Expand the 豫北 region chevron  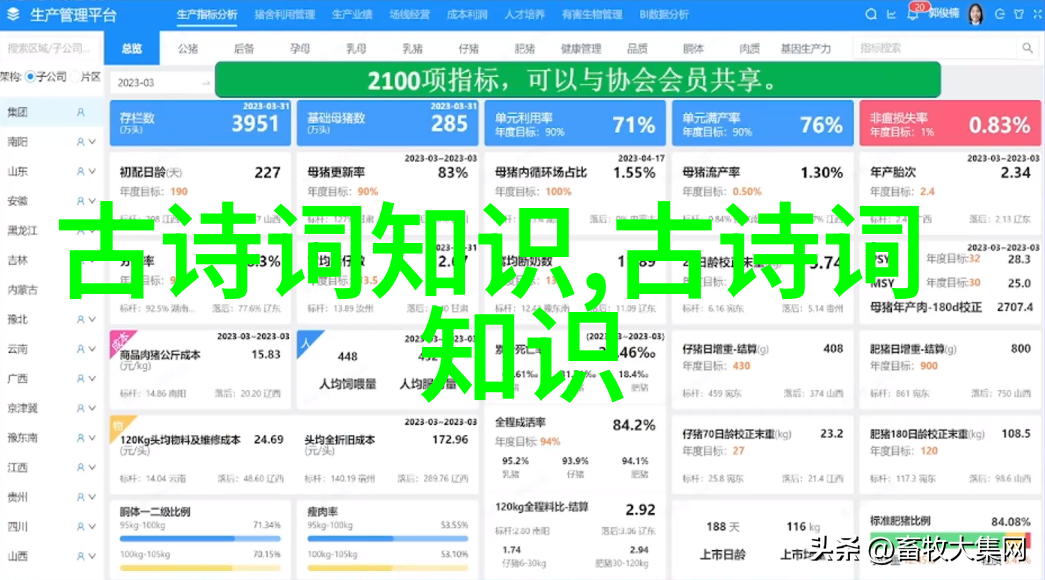93,319
